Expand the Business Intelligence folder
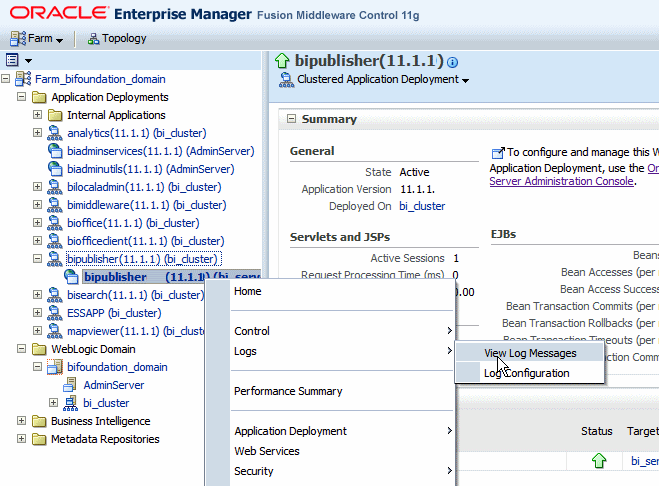 click(21, 421)
